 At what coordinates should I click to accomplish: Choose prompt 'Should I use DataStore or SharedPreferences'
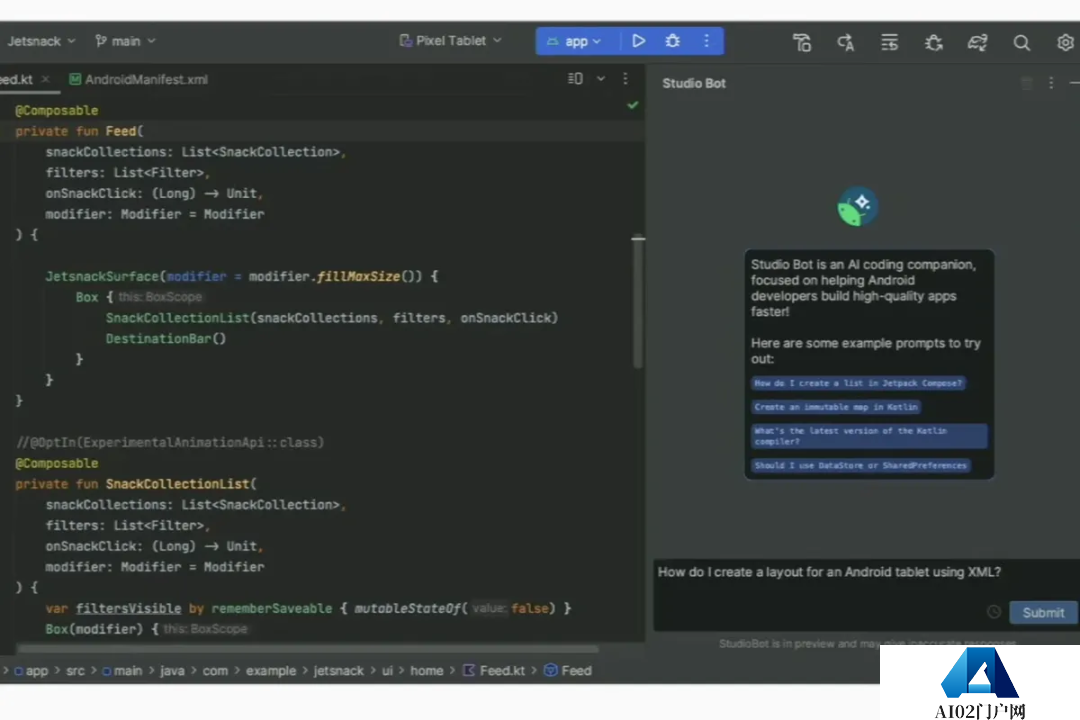[x=860, y=466]
